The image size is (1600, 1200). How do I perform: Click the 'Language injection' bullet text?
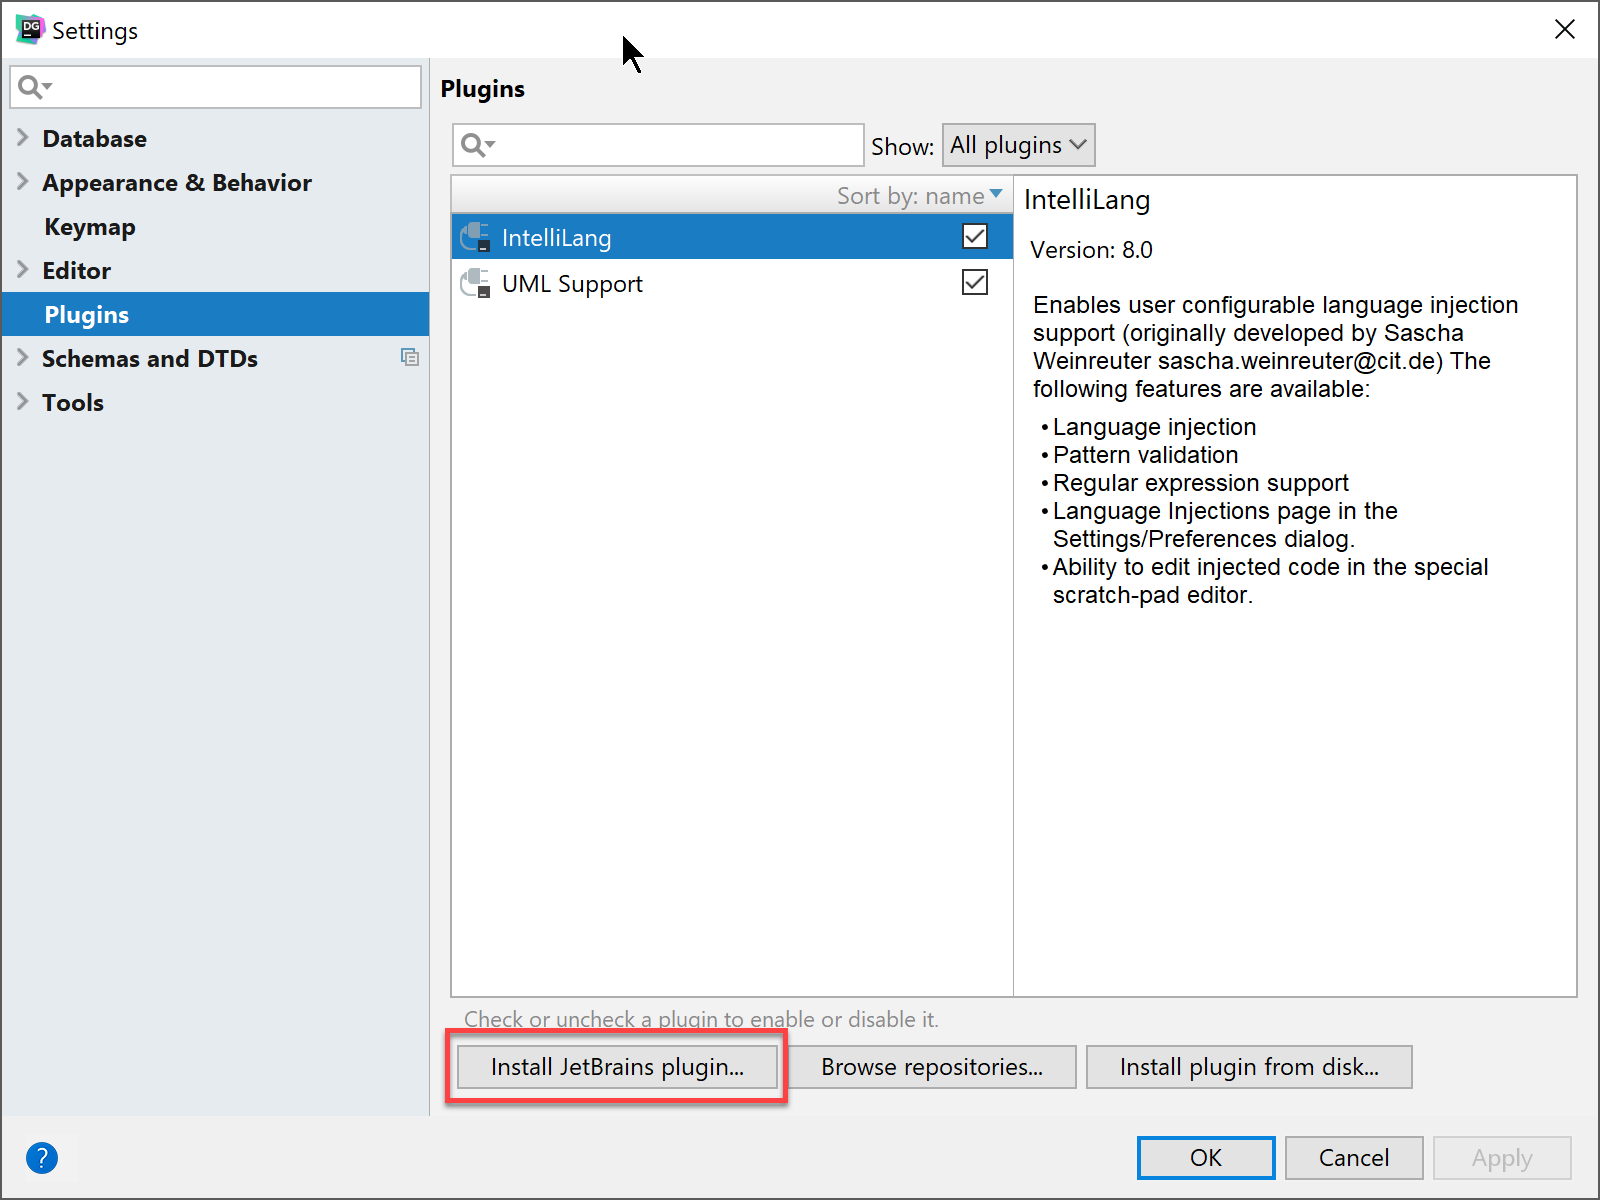pyautogui.click(x=1154, y=427)
